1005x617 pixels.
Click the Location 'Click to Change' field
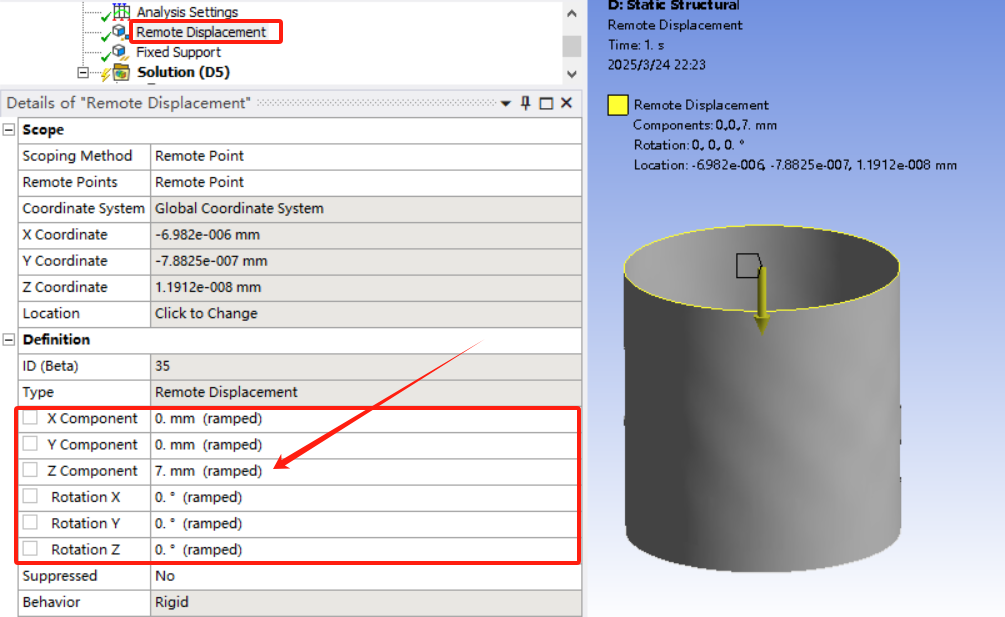point(366,313)
